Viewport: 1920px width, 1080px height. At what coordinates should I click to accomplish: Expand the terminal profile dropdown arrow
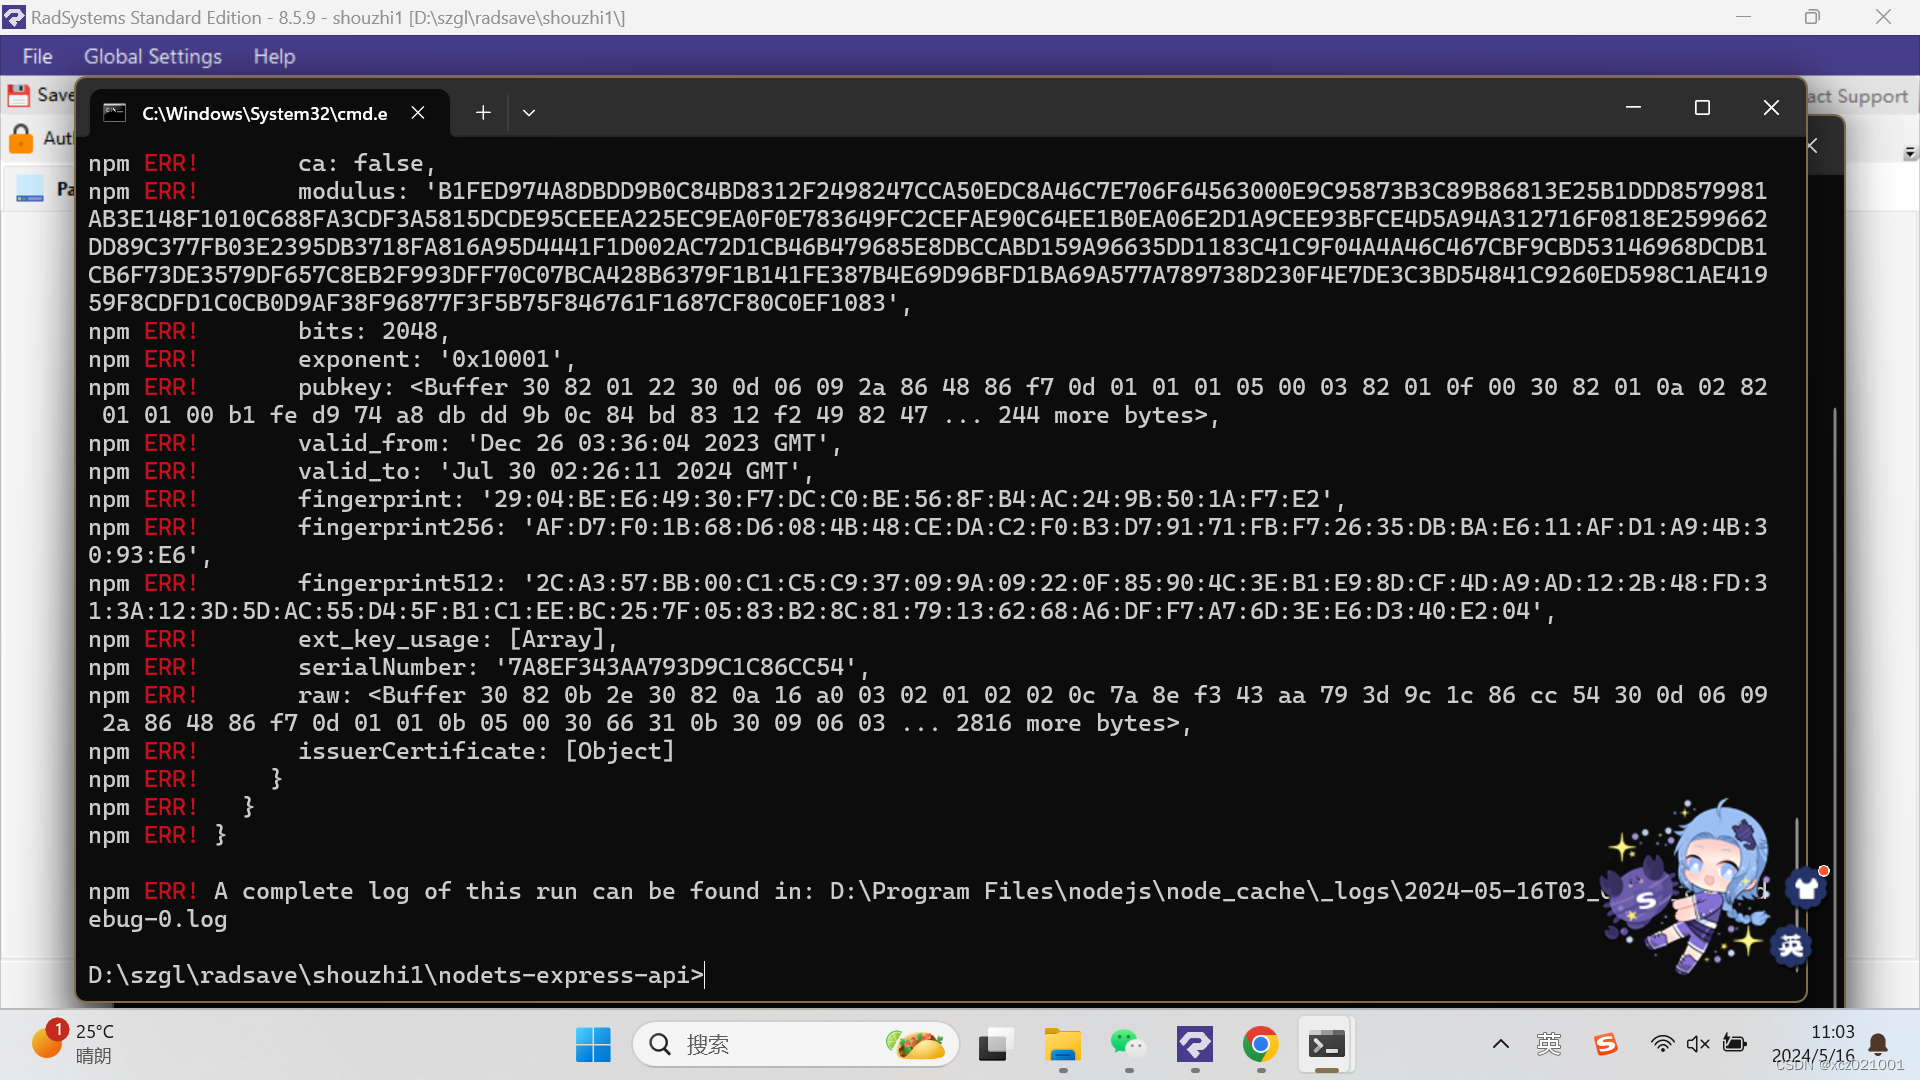[x=529, y=113]
